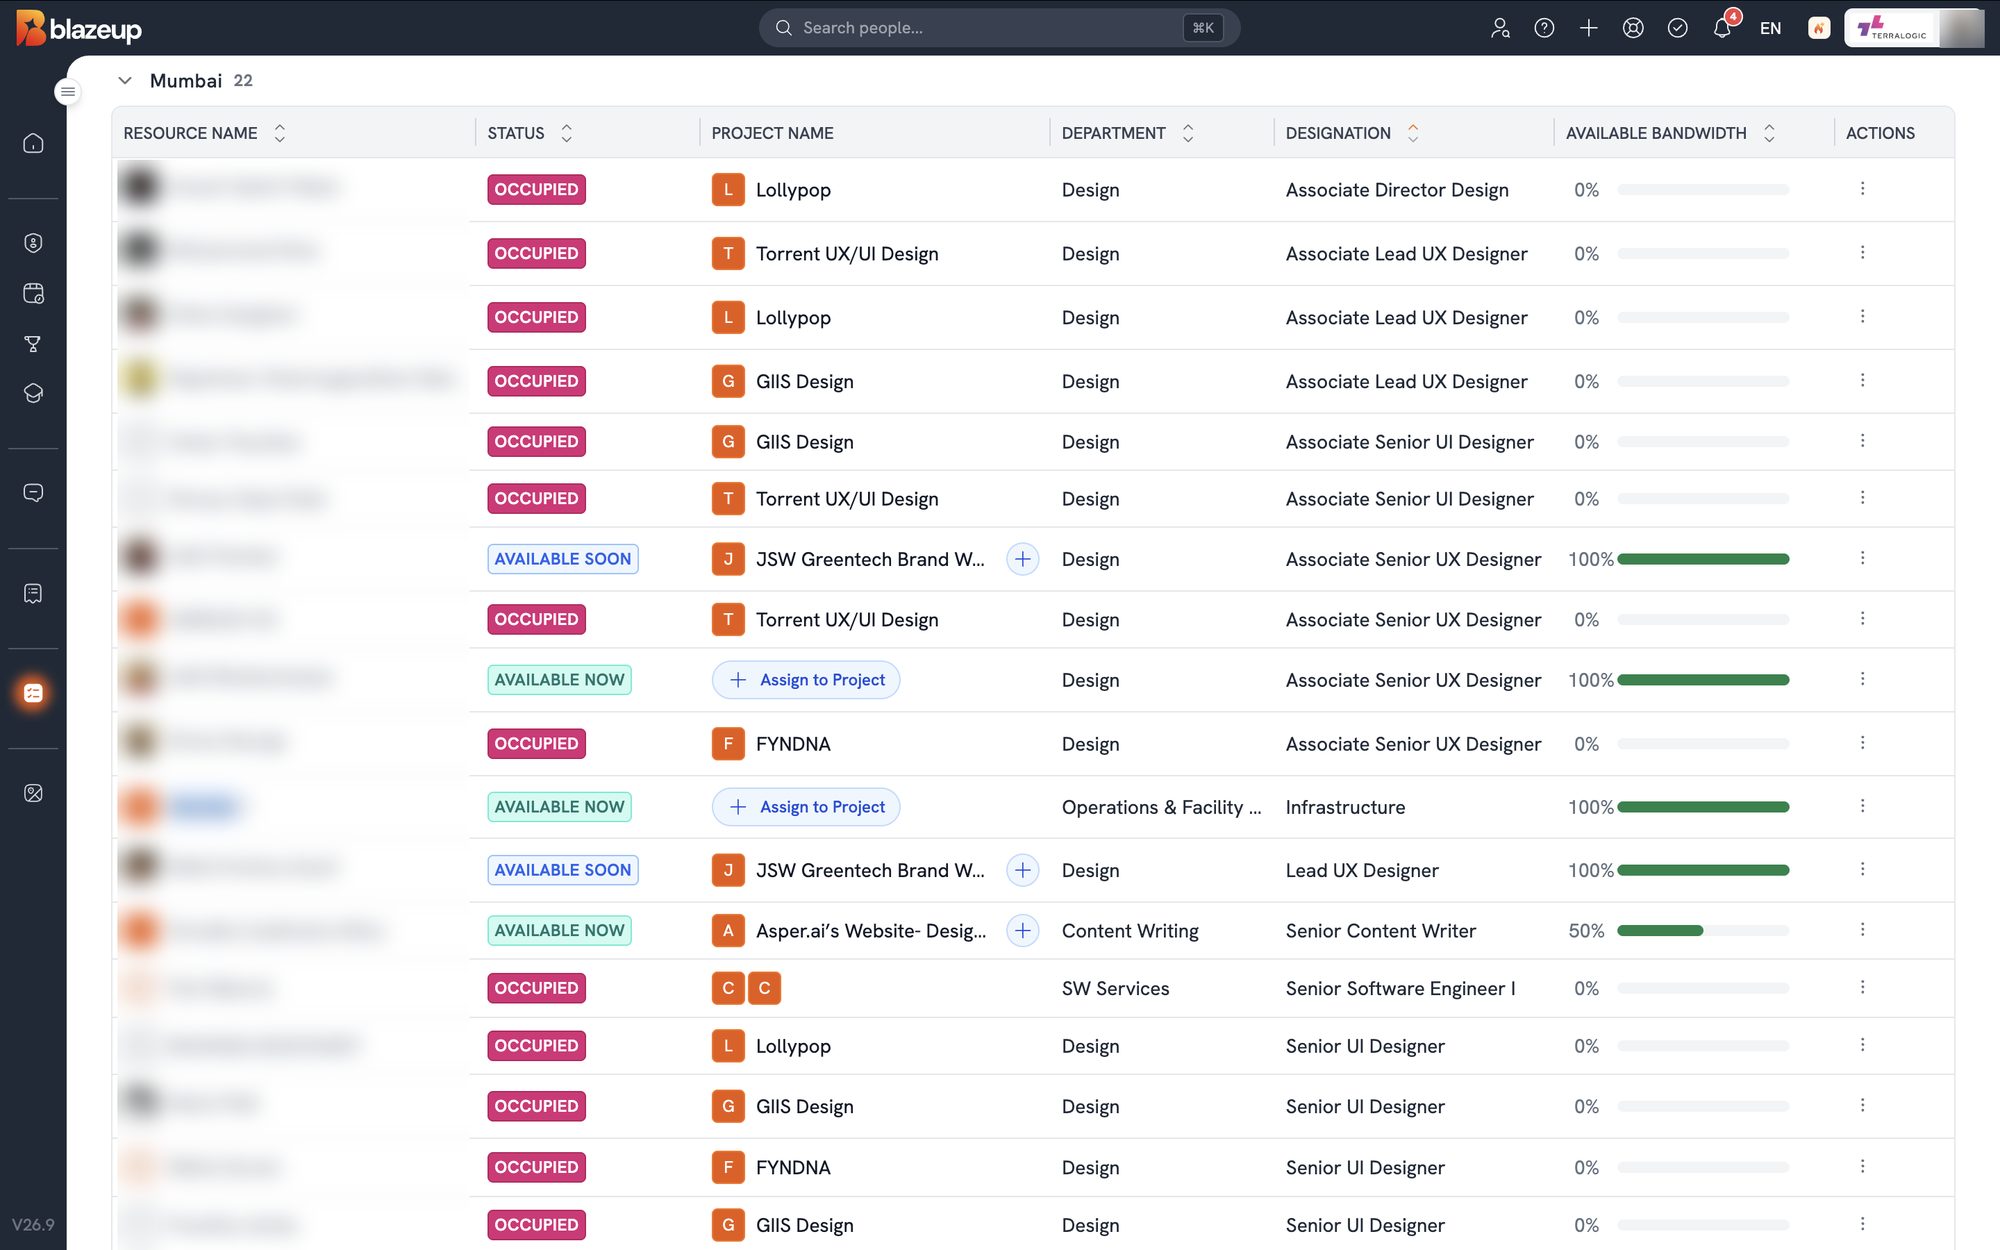
Task: Open the document notes sidebar icon
Action: point(33,593)
